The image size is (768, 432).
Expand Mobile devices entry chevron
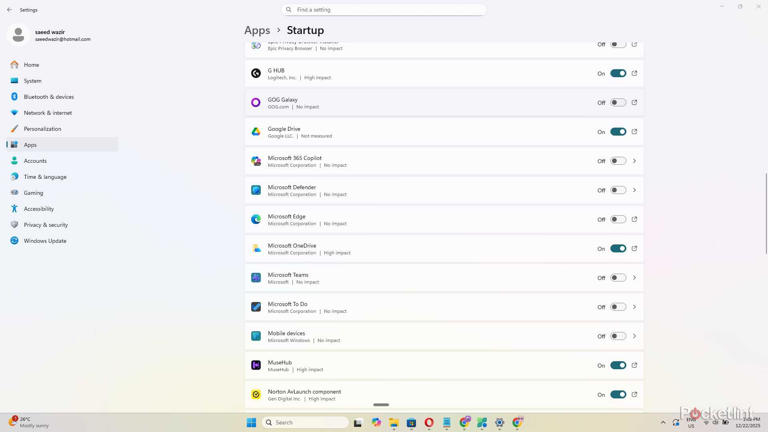[634, 336]
